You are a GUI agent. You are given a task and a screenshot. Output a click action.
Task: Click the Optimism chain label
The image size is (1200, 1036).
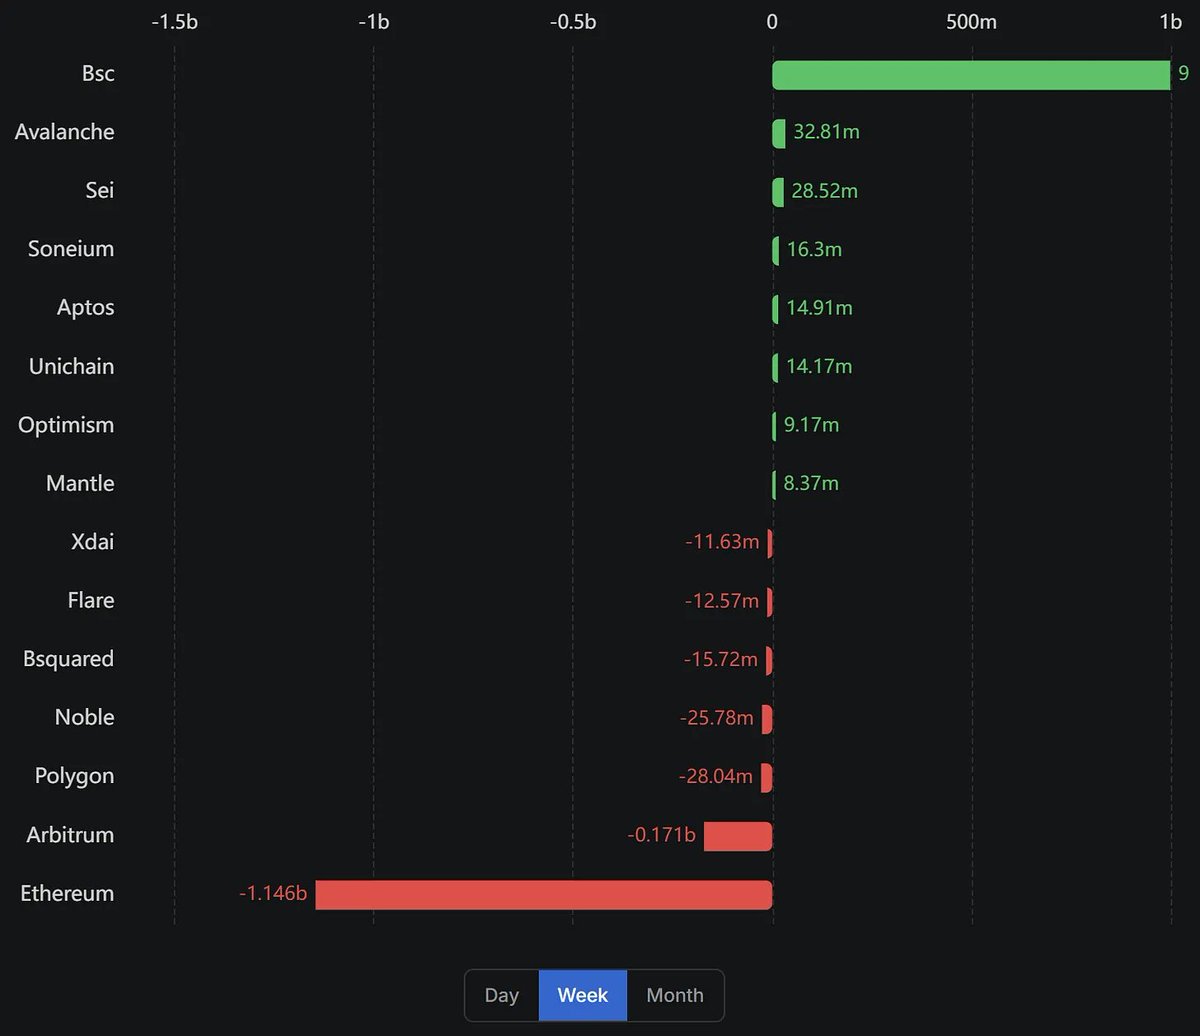pos(66,425)
